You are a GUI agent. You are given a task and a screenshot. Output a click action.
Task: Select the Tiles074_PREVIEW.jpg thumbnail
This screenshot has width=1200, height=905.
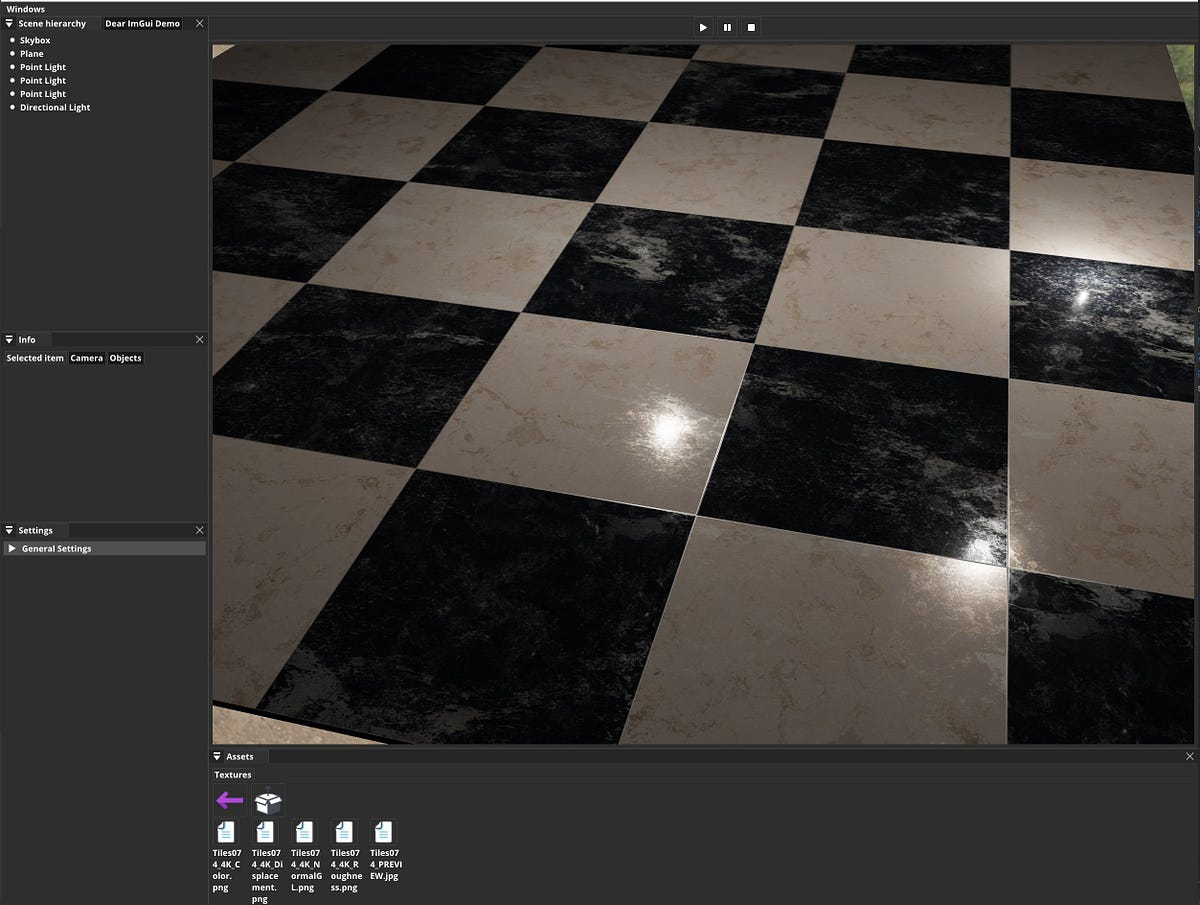[x=382, y=833]
